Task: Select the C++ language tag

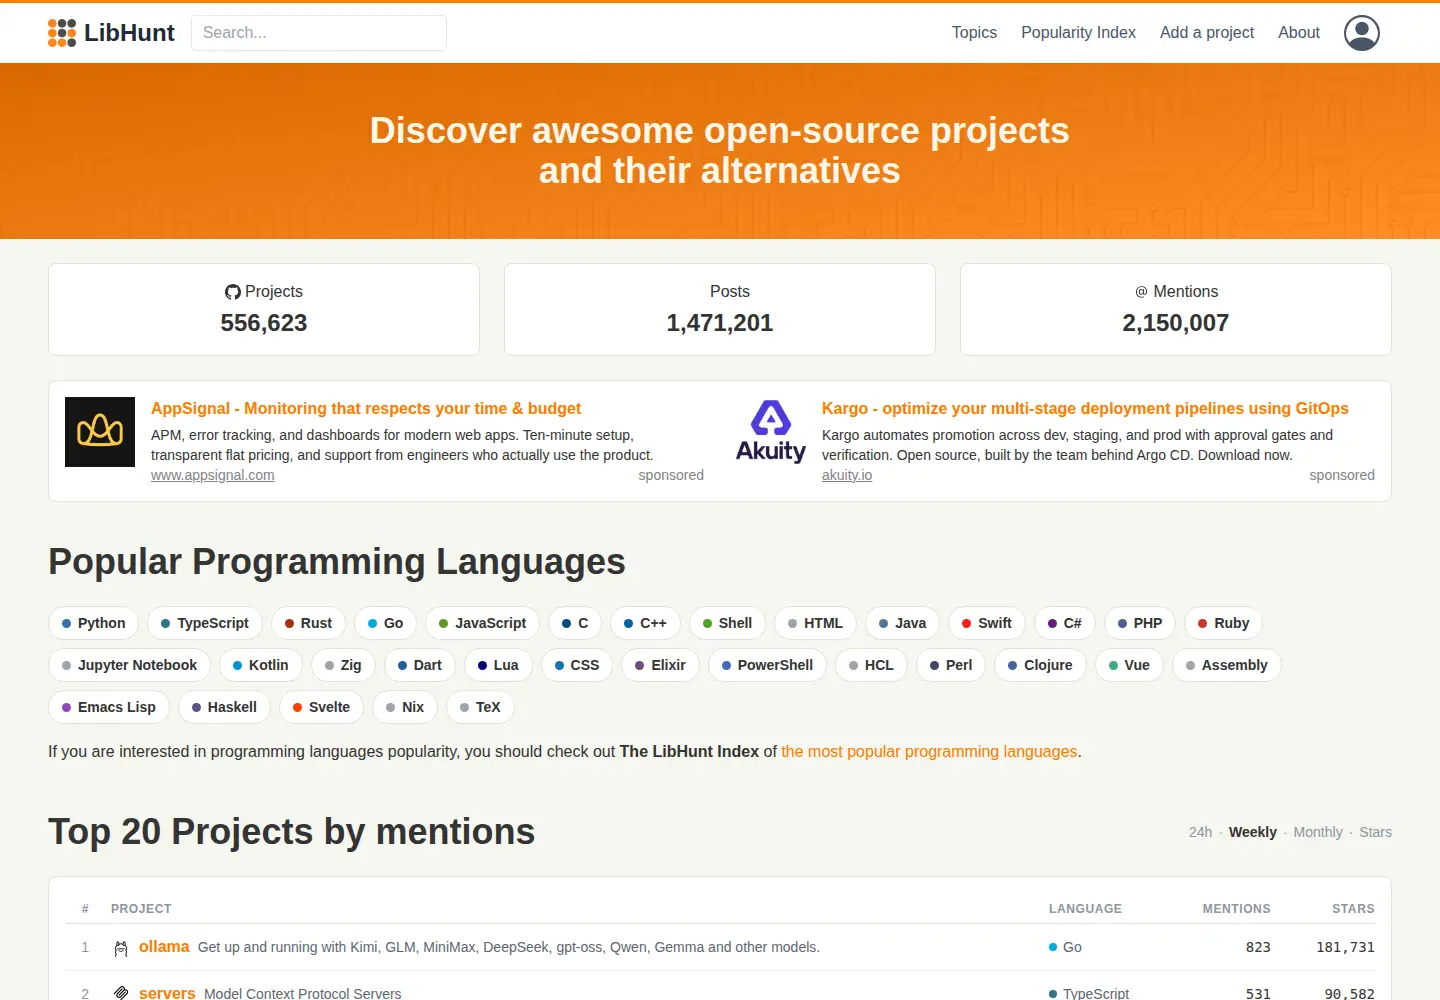Action: point(645,623)
